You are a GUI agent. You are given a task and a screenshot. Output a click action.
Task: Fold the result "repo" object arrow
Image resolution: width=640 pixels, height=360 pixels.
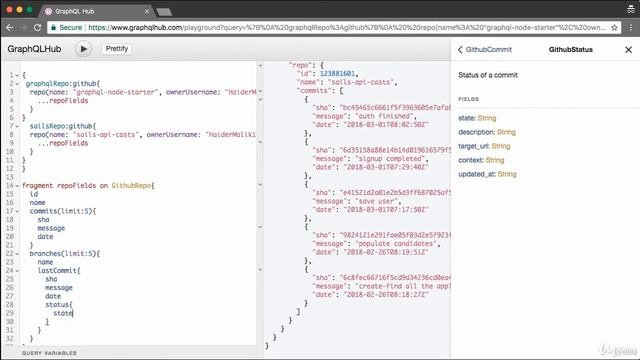tap(260, 65)
